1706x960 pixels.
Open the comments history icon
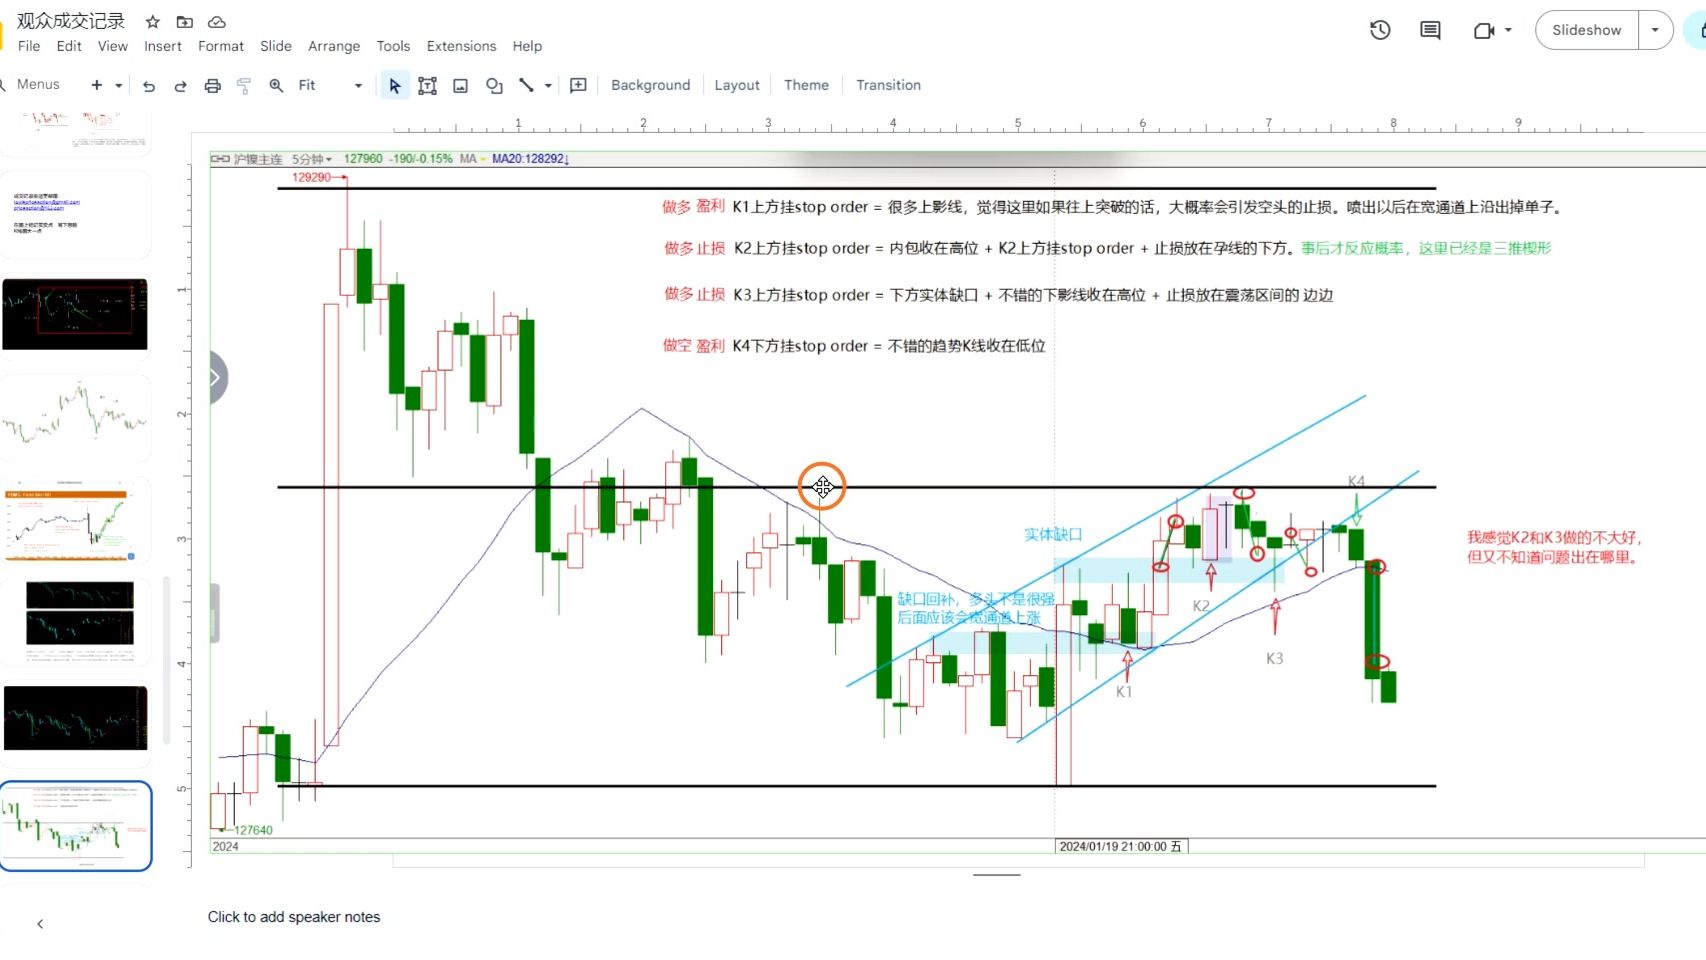[1430, 30]
